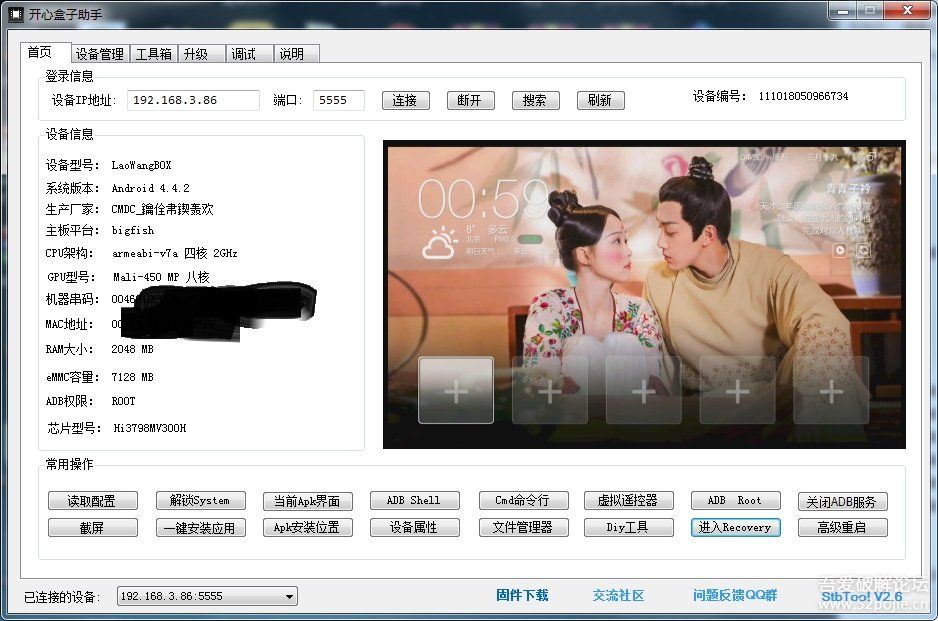
Task: Click the last plus tile in preview
Action: pos(831,391)
